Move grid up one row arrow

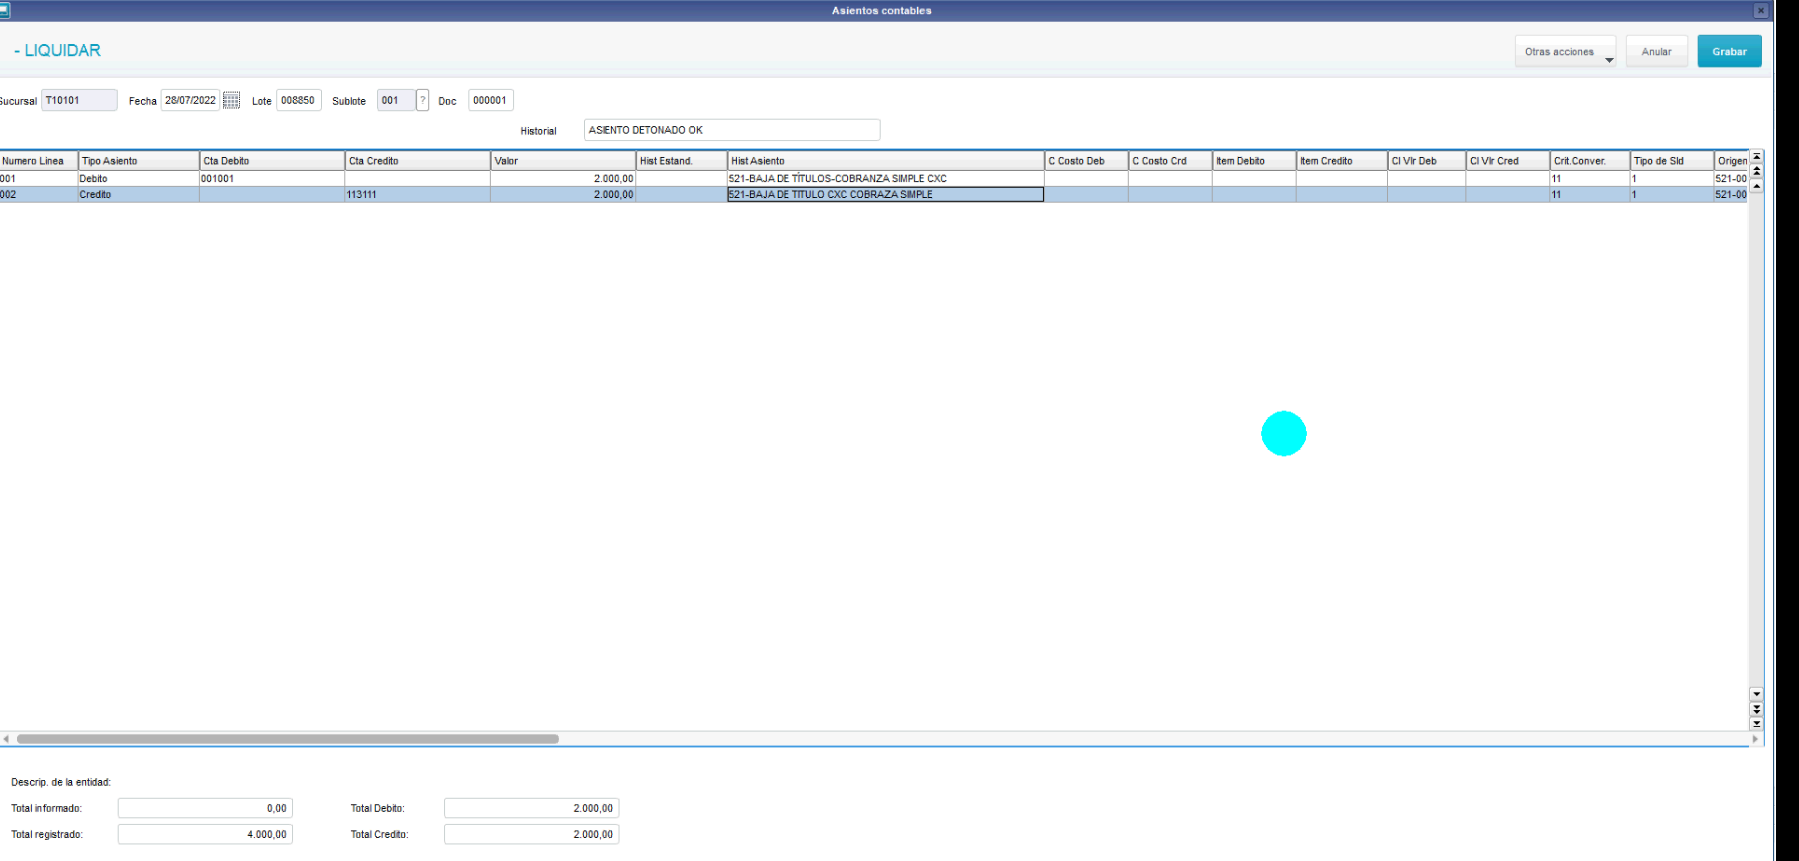tap(1756, 186)
